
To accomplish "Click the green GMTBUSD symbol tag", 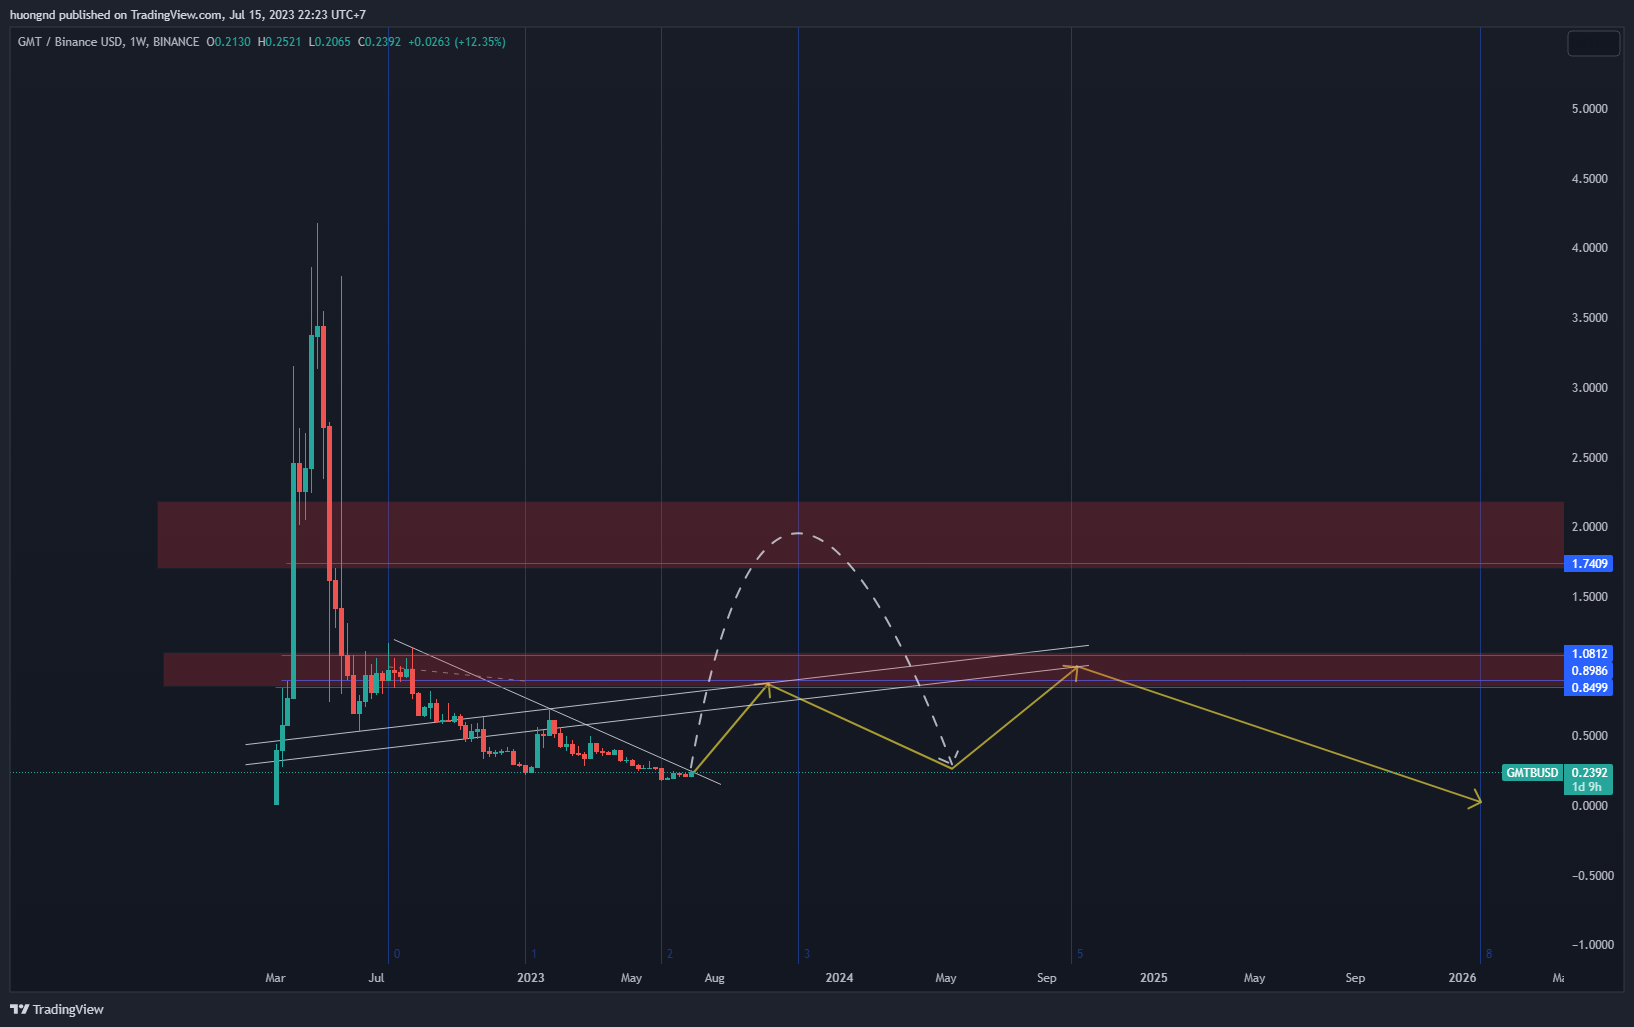I will 1532,773.
